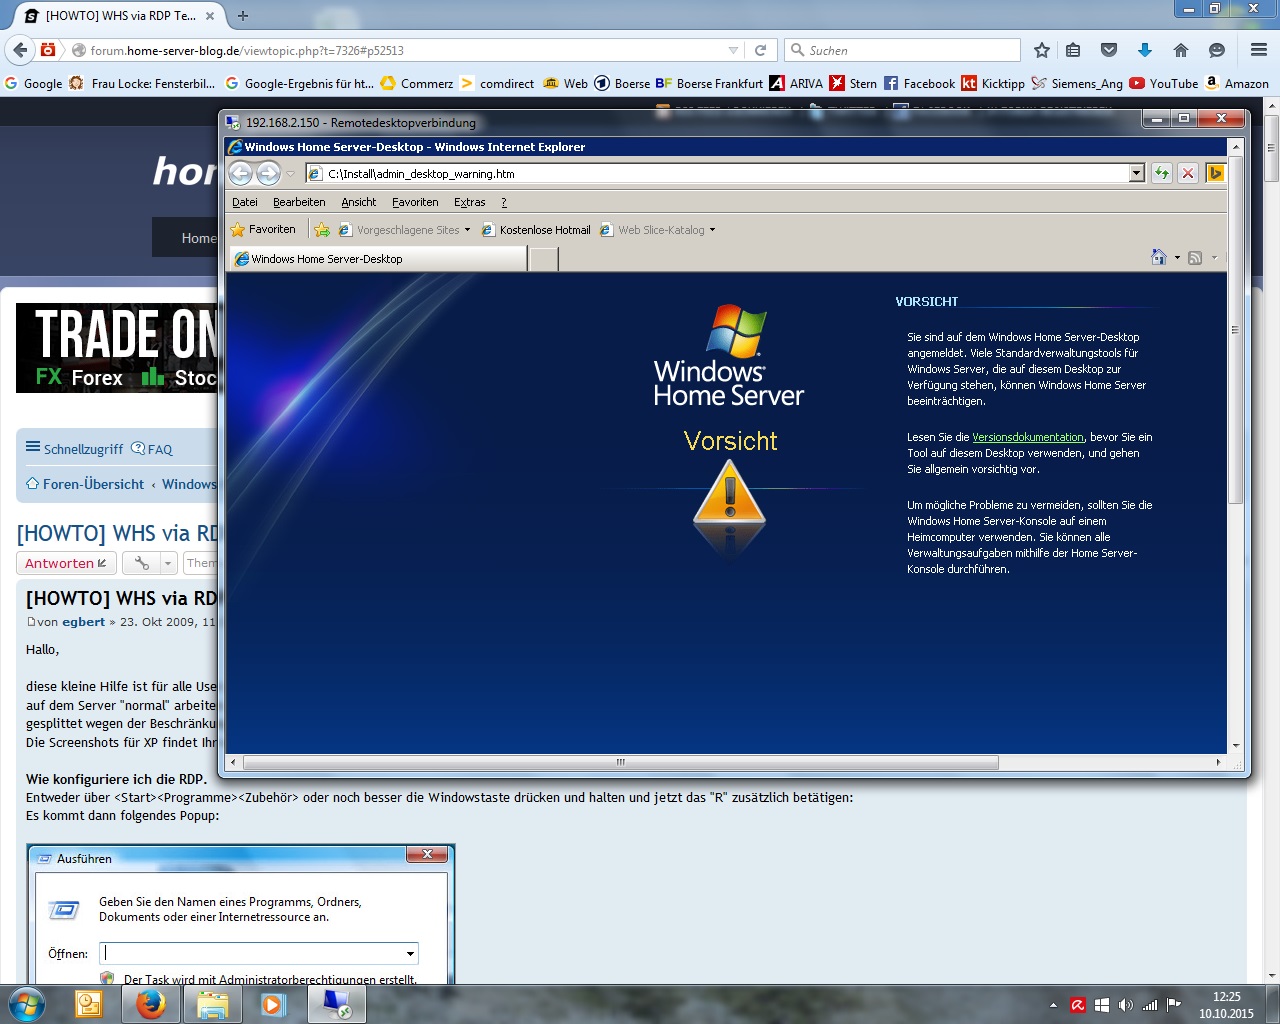The image size is (1280, 1024).
Task: Click the add to favorites bar icon
Action: click(x=322, y=230)
